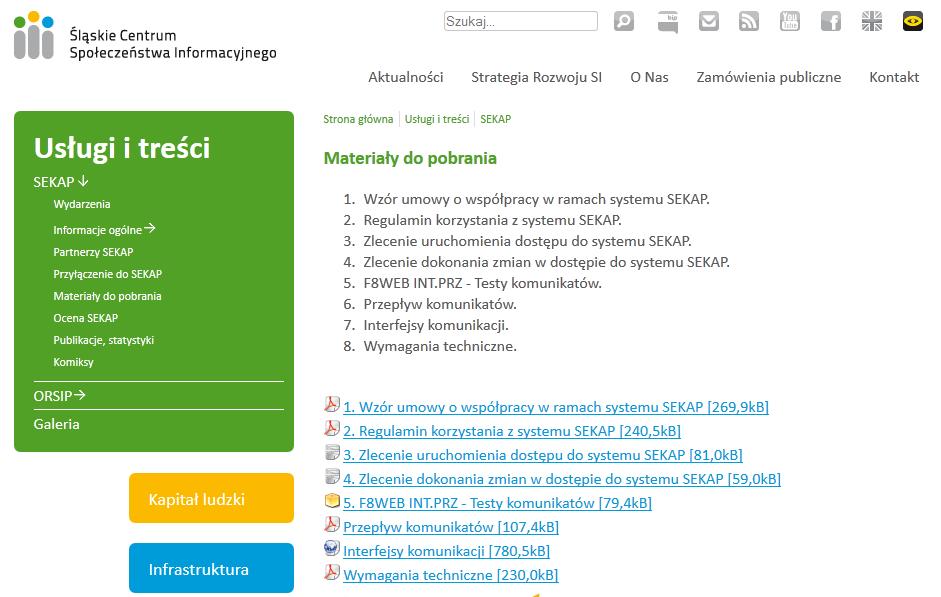Click list text 'Wymagania techniczne.'
941x597 pixels.
pos(440,346)
